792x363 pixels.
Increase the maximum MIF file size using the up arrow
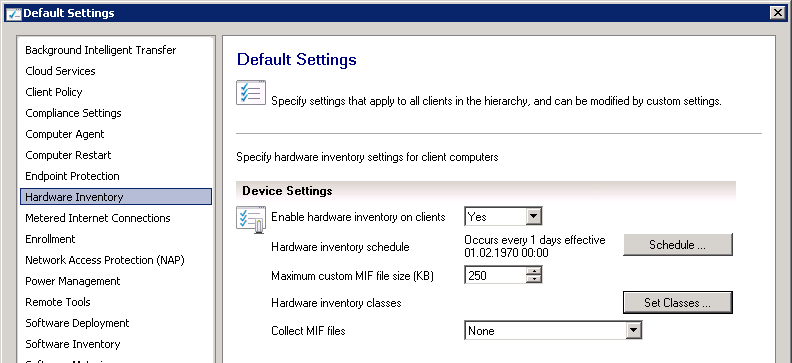pyautogui.click(x=533, y=272)
